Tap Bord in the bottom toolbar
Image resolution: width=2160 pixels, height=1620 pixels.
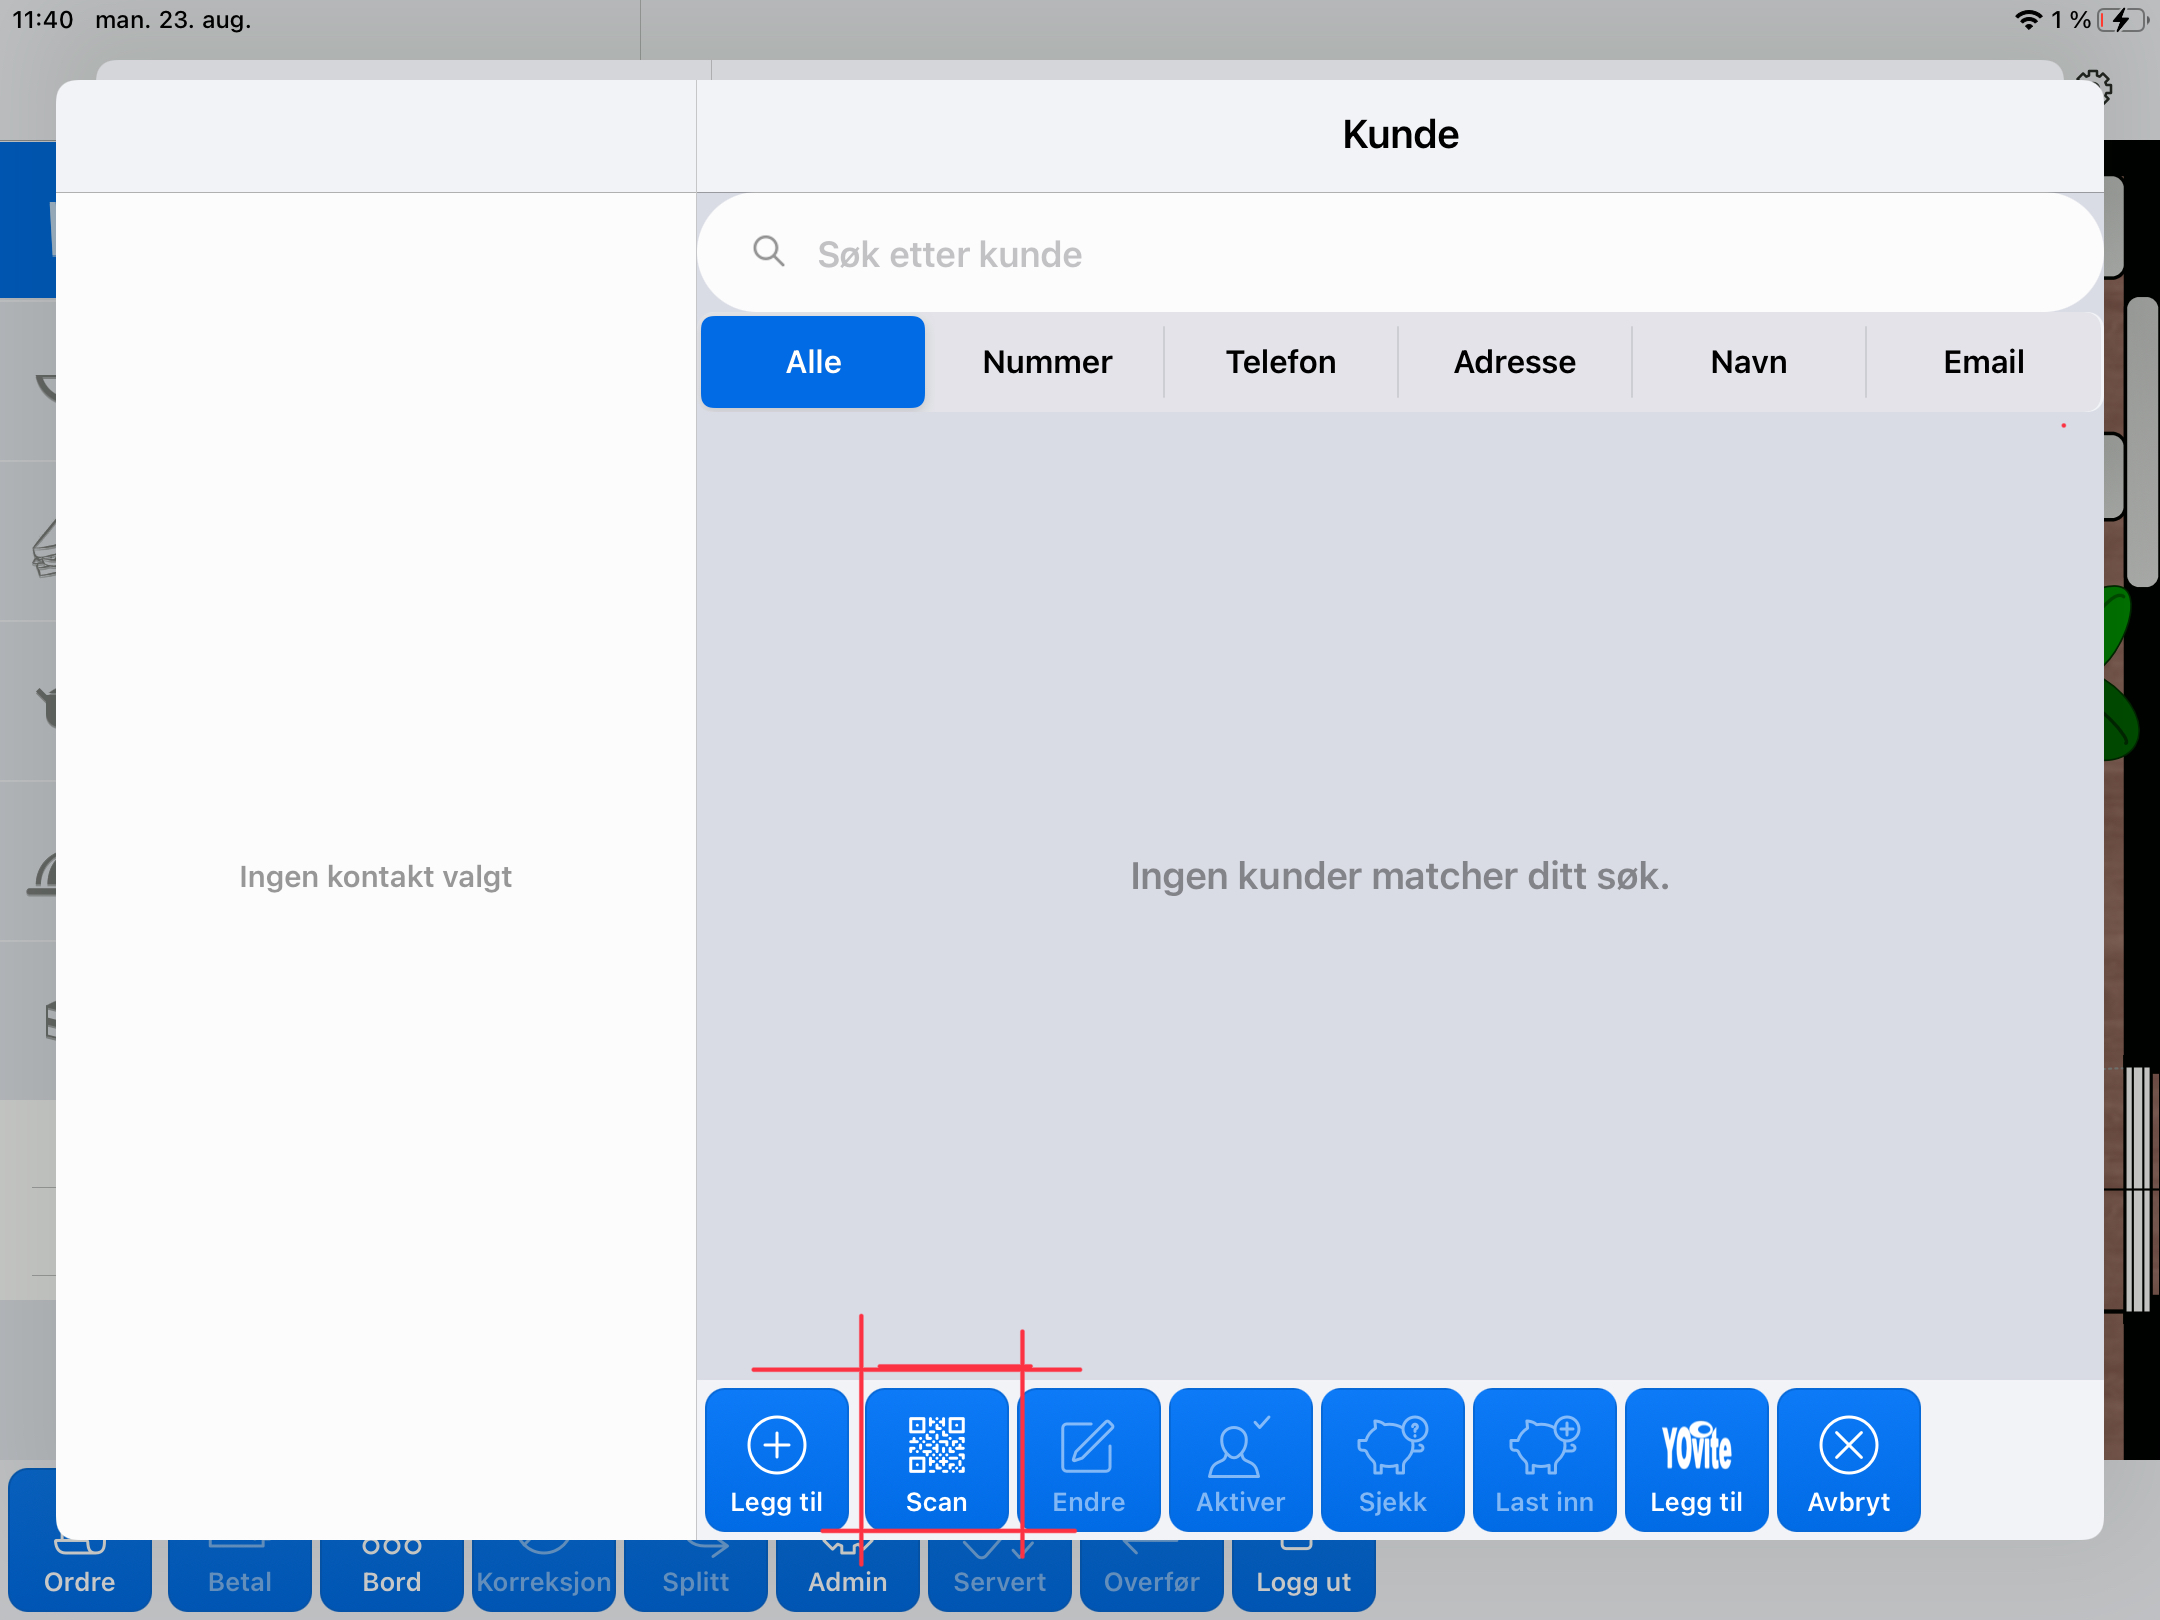[392, 1575]
